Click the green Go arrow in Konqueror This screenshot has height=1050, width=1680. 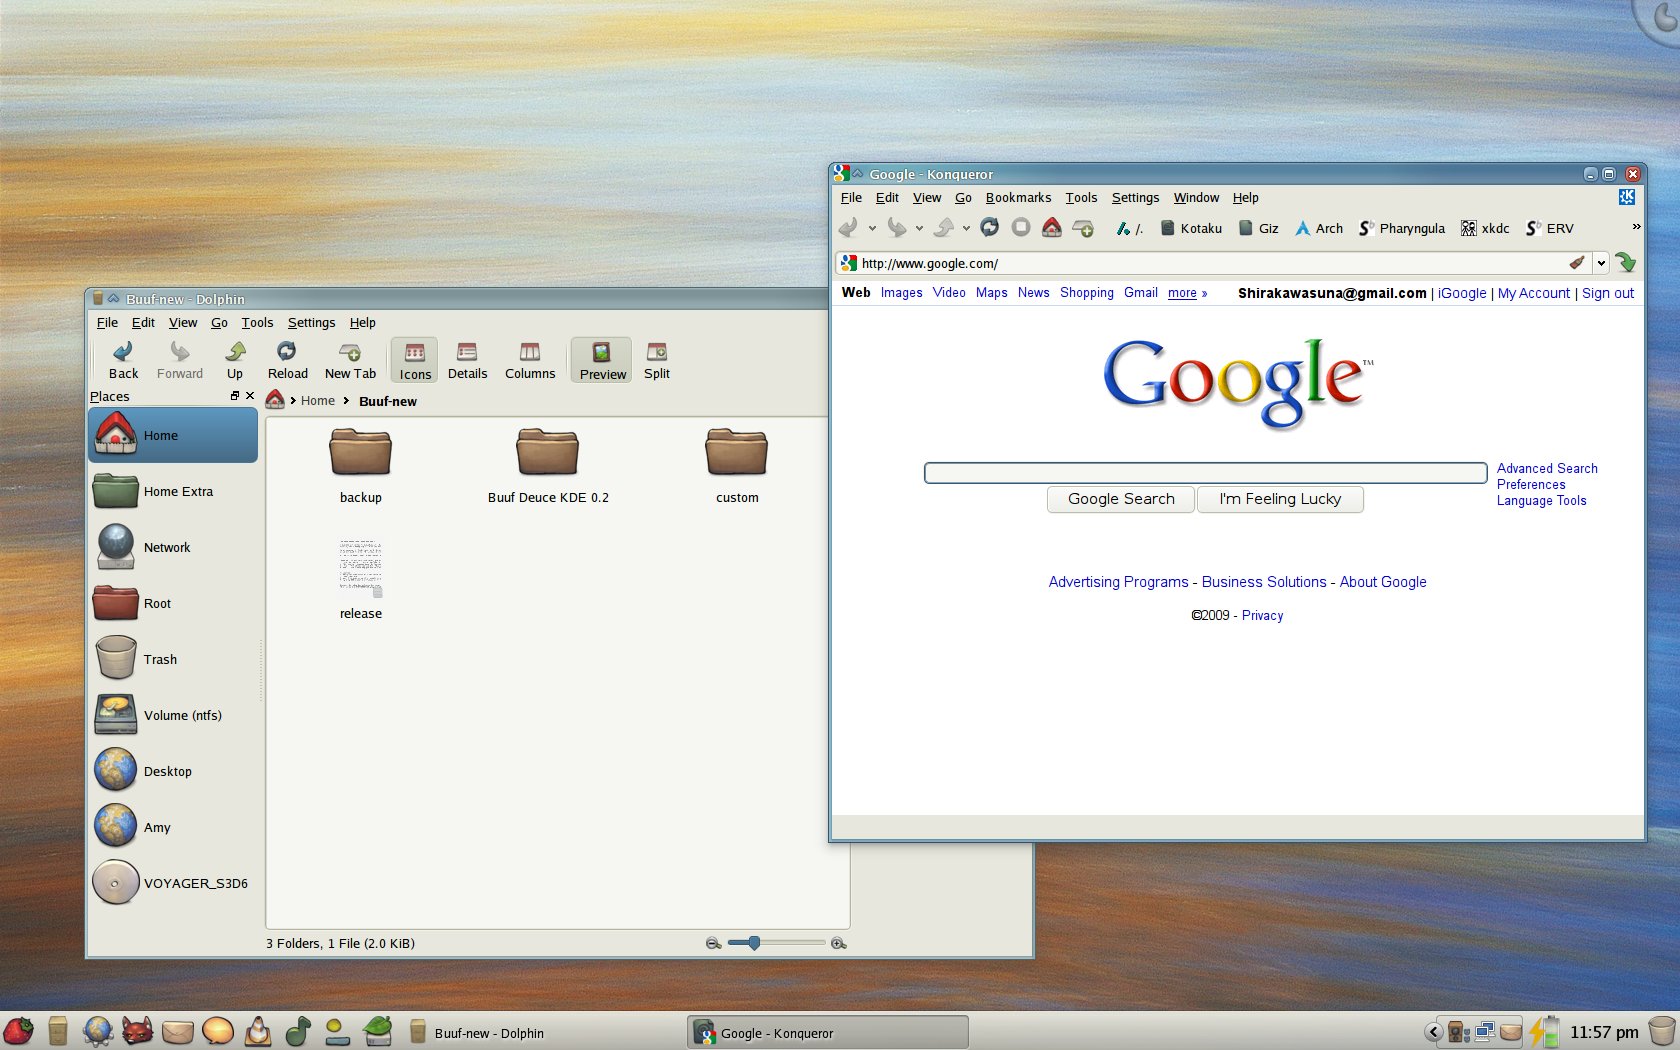pyautogui.click(x=1626, y=262)
